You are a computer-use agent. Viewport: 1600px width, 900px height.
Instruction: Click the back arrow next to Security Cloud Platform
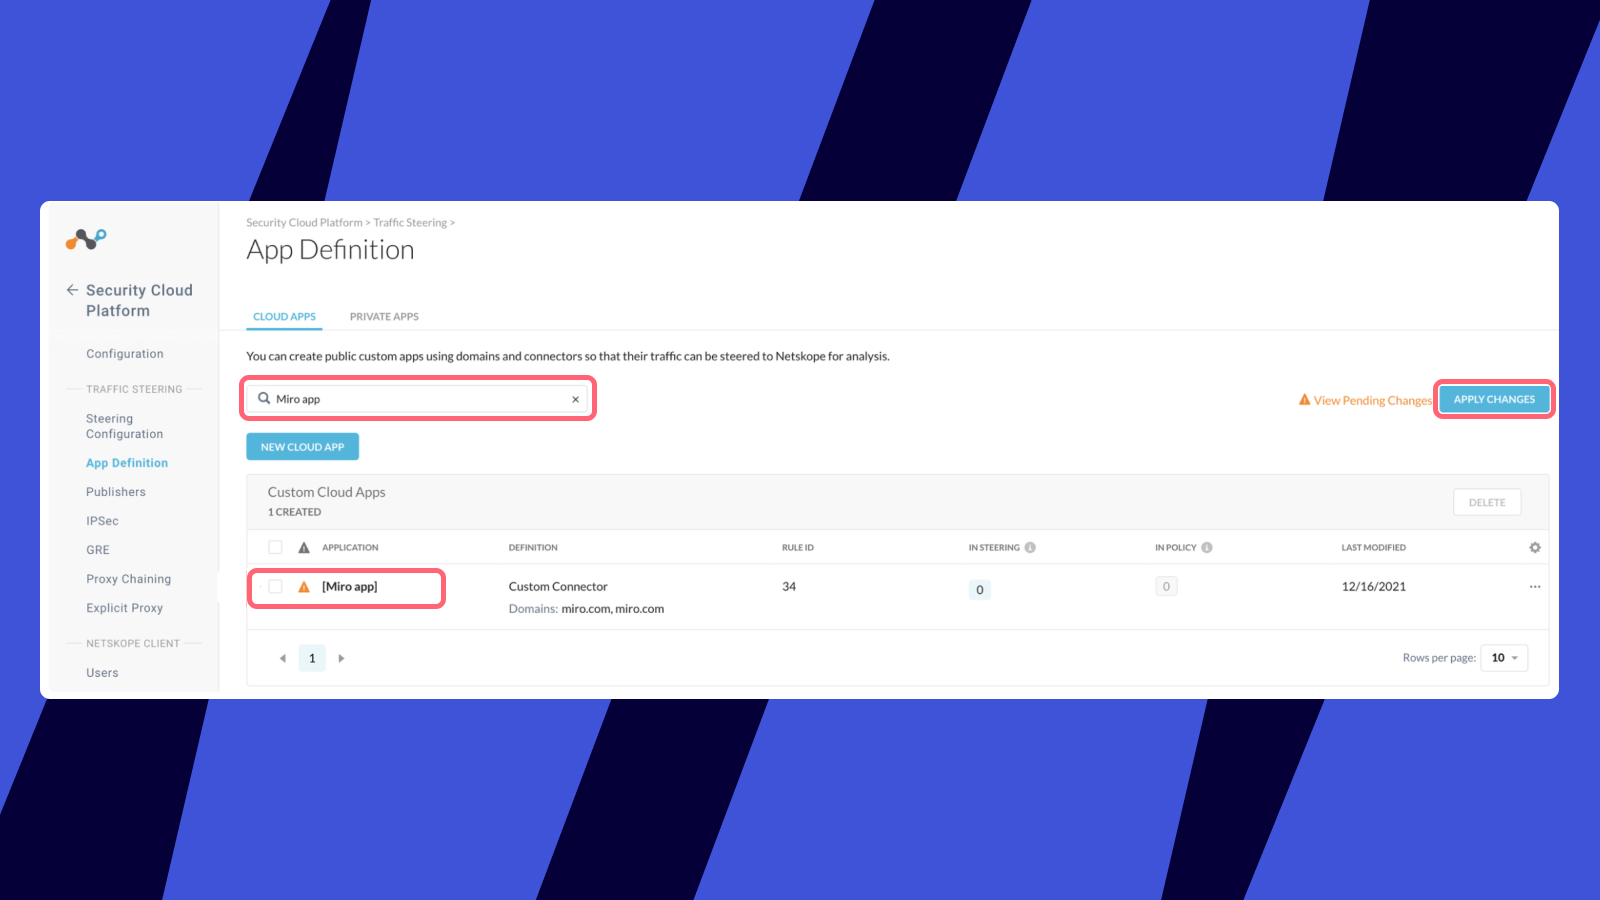point(72,289)
